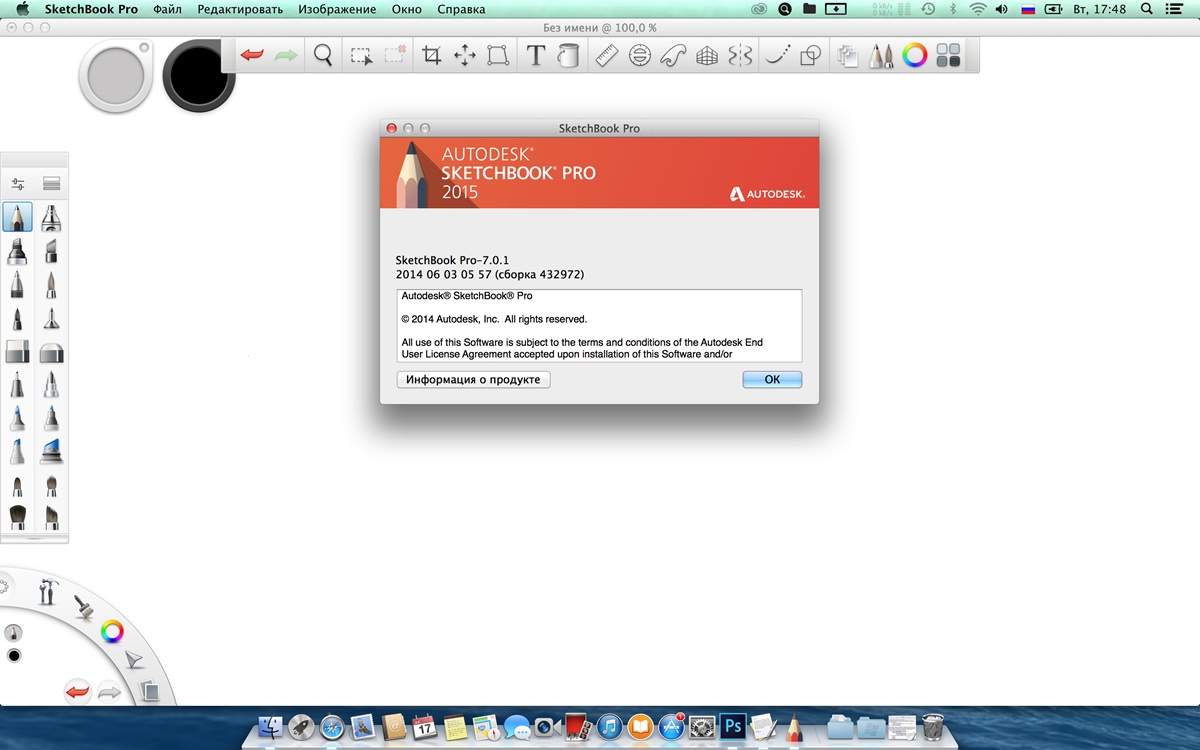This screenshot has height=750, width=1200.
Task: Open the Layer editor from top toolbar
Action: pyautogui.click(x=848, y=56)
